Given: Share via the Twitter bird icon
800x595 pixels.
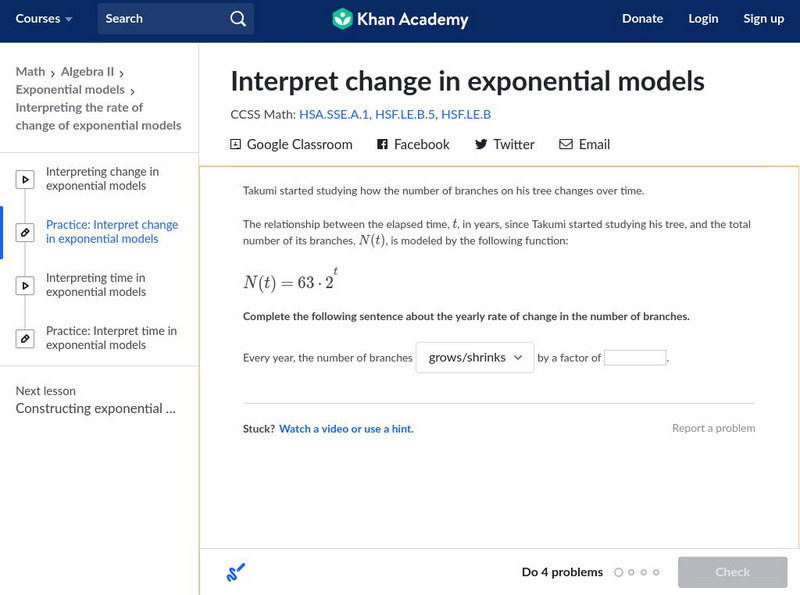Looking at the screenshot, I should [481, 145].
